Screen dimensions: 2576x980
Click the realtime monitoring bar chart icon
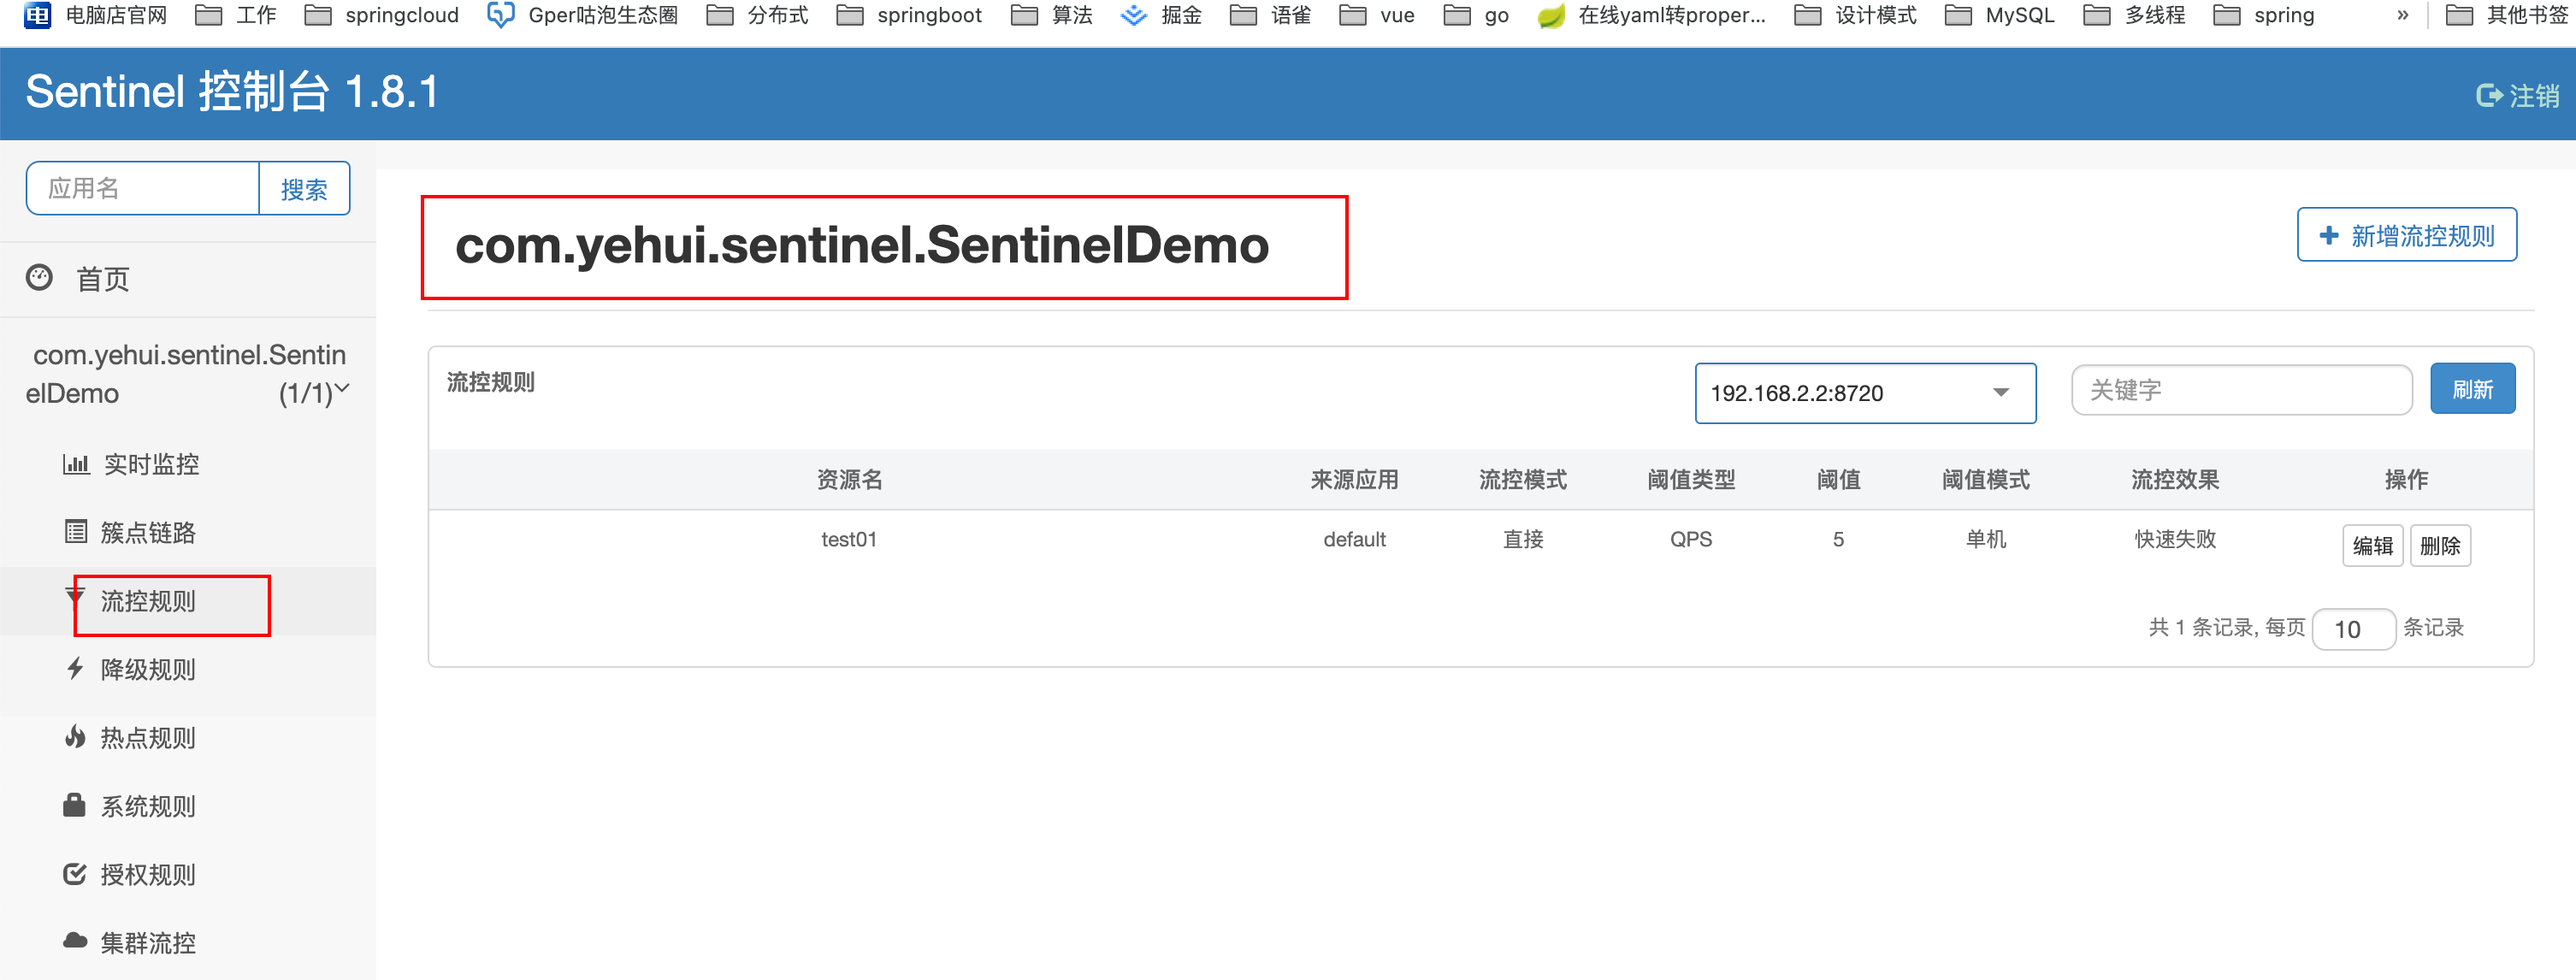tap(76, 464)
